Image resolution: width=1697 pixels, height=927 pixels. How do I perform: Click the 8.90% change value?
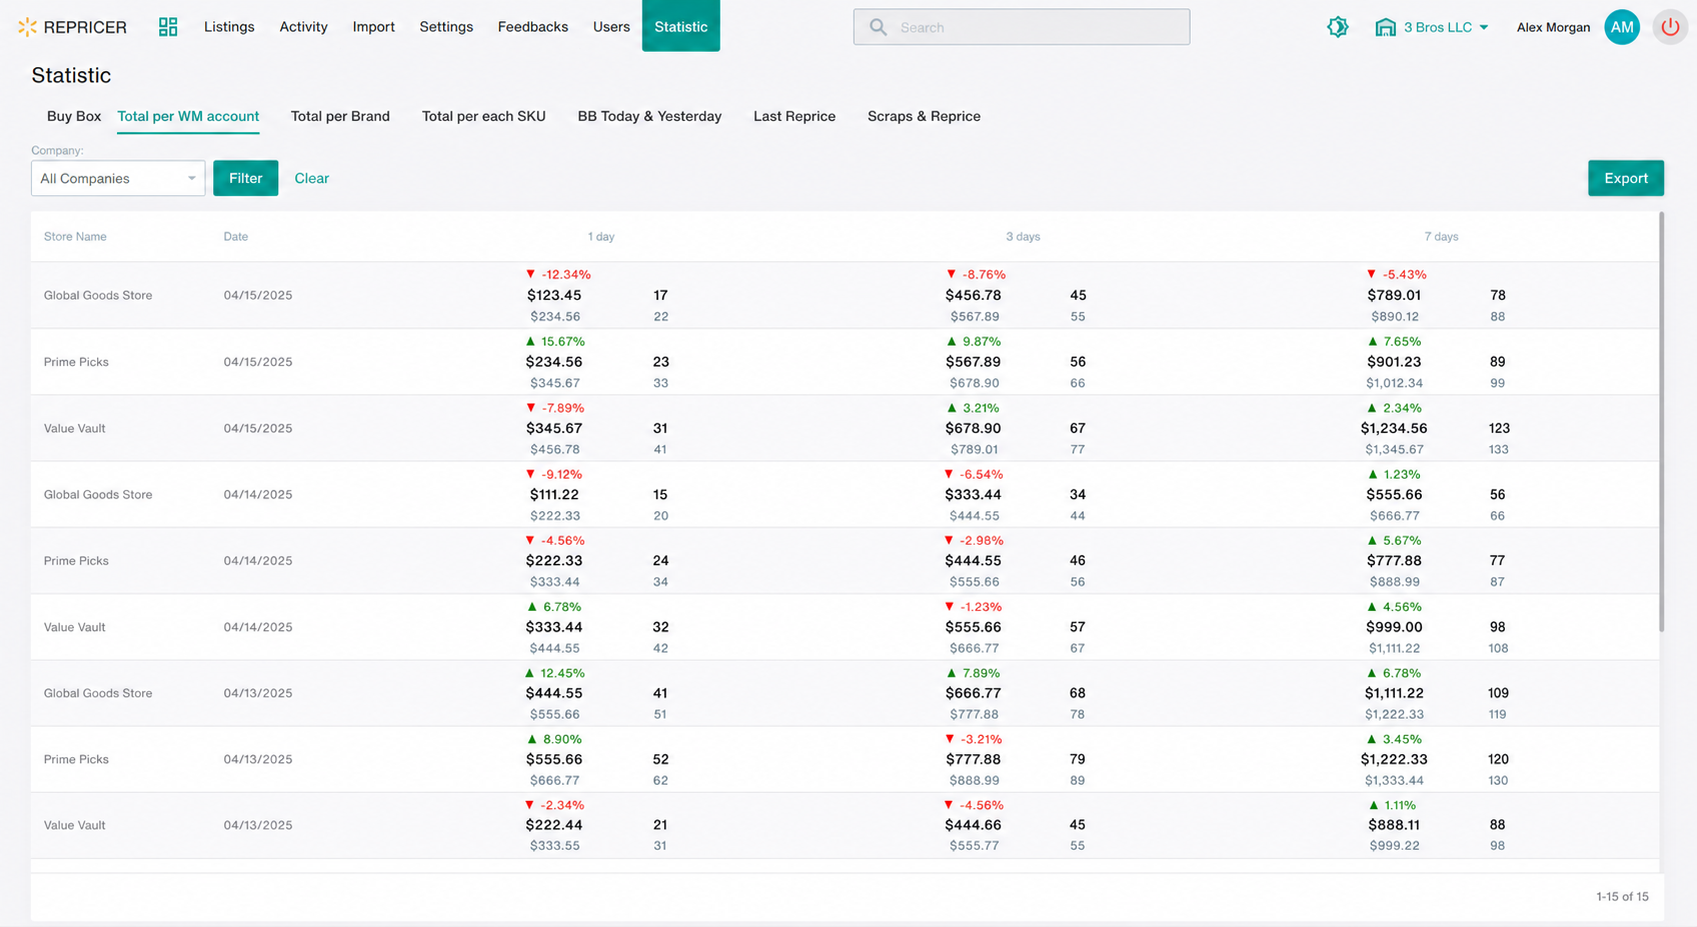pos(561,739)
